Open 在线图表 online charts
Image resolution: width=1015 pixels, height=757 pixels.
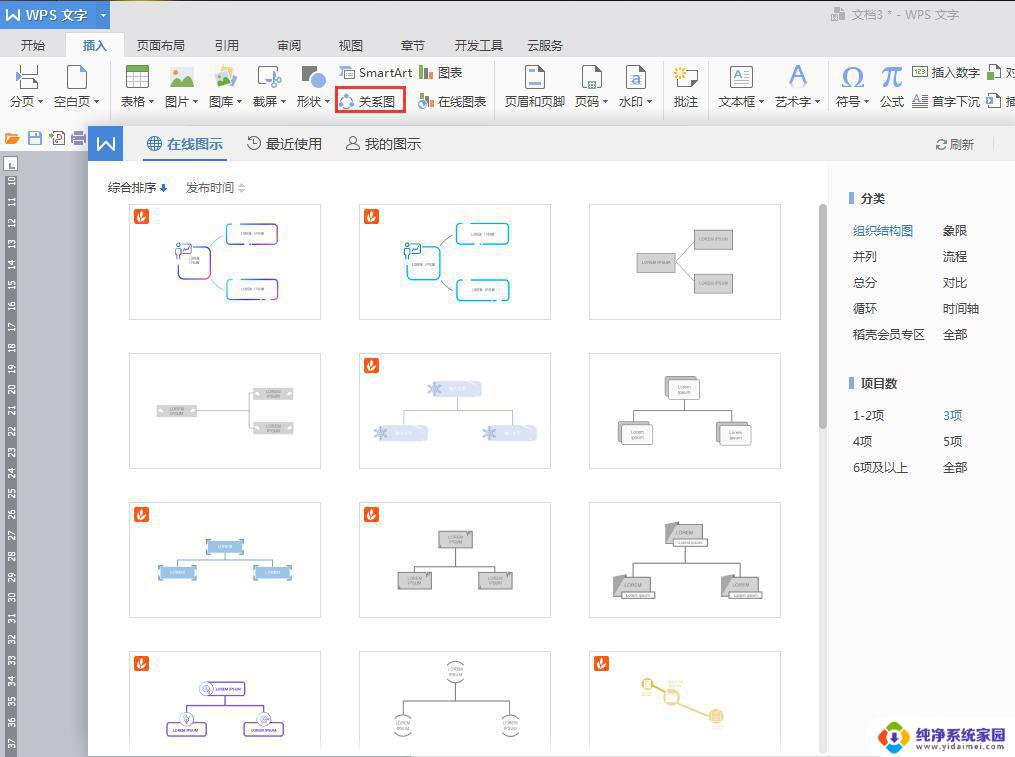tap(452, 102)
